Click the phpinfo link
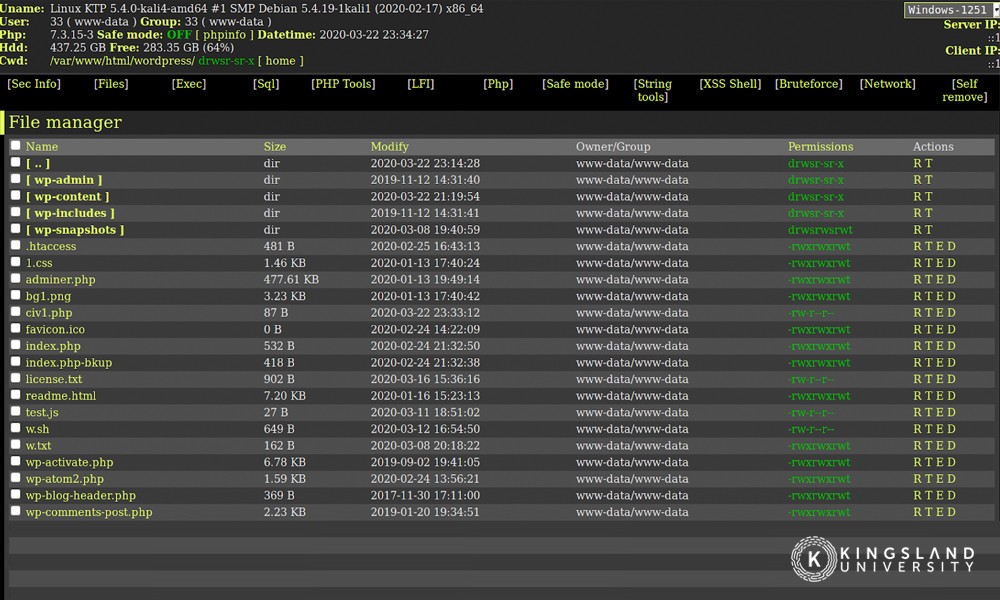 click(224, 34)
